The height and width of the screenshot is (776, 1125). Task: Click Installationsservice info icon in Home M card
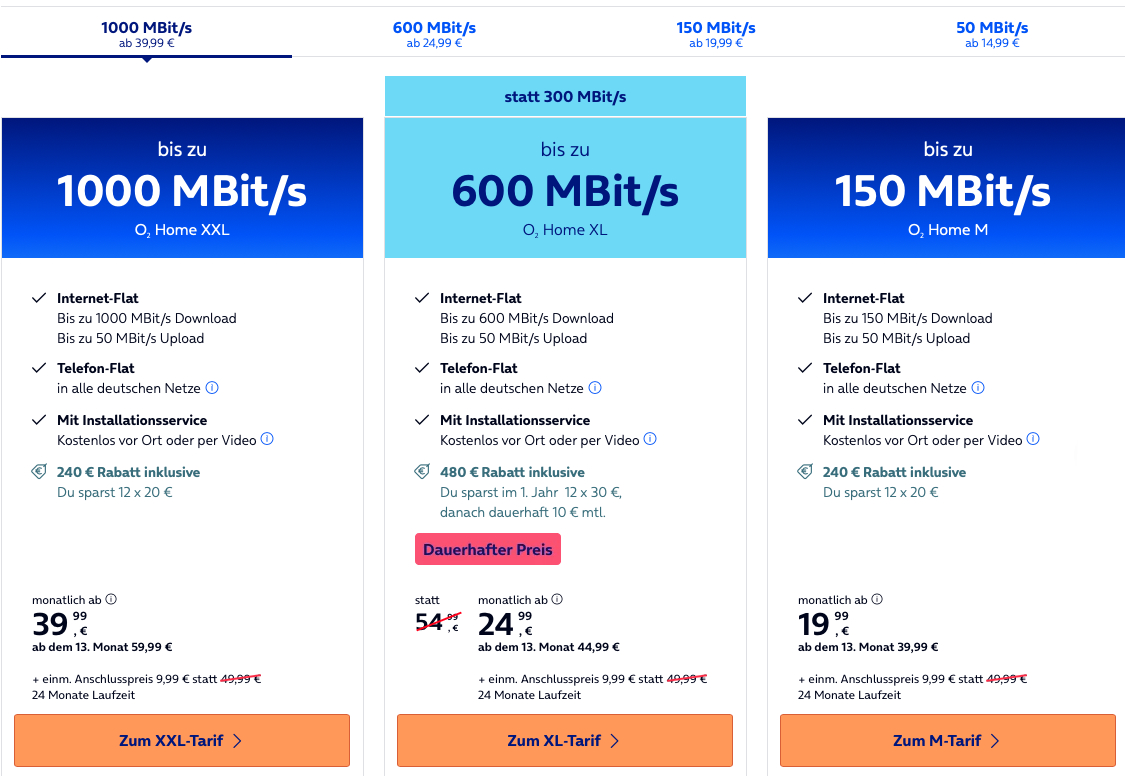point(1033,440)
